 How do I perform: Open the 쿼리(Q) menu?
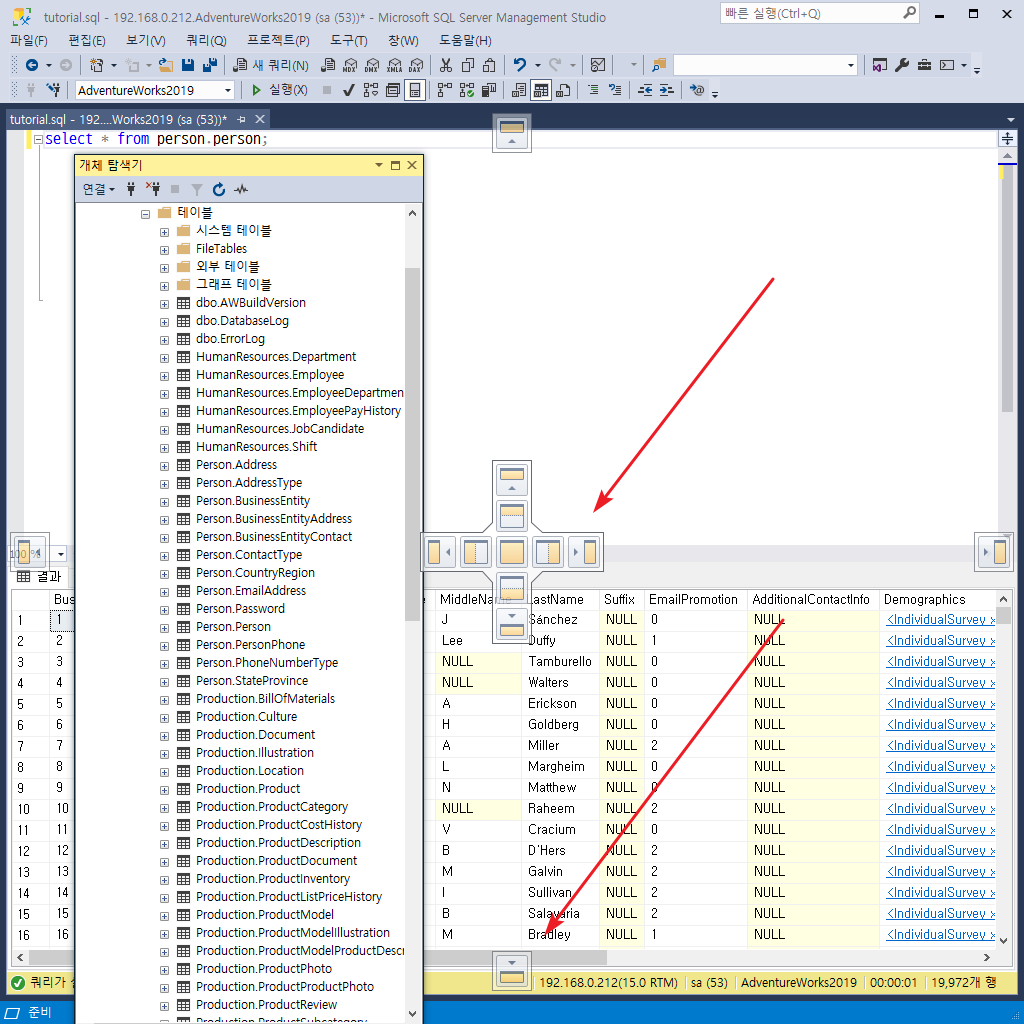click(206, 40)
